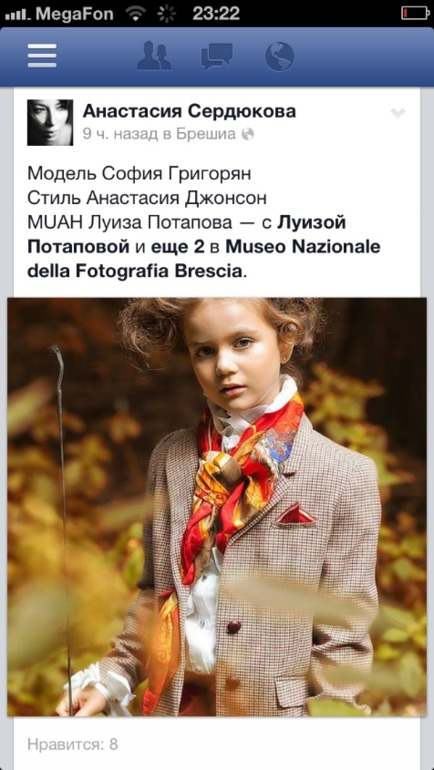Tap the 23:22 clock to jump top
The image size is (434, 770).
click(x=216, y=13)
